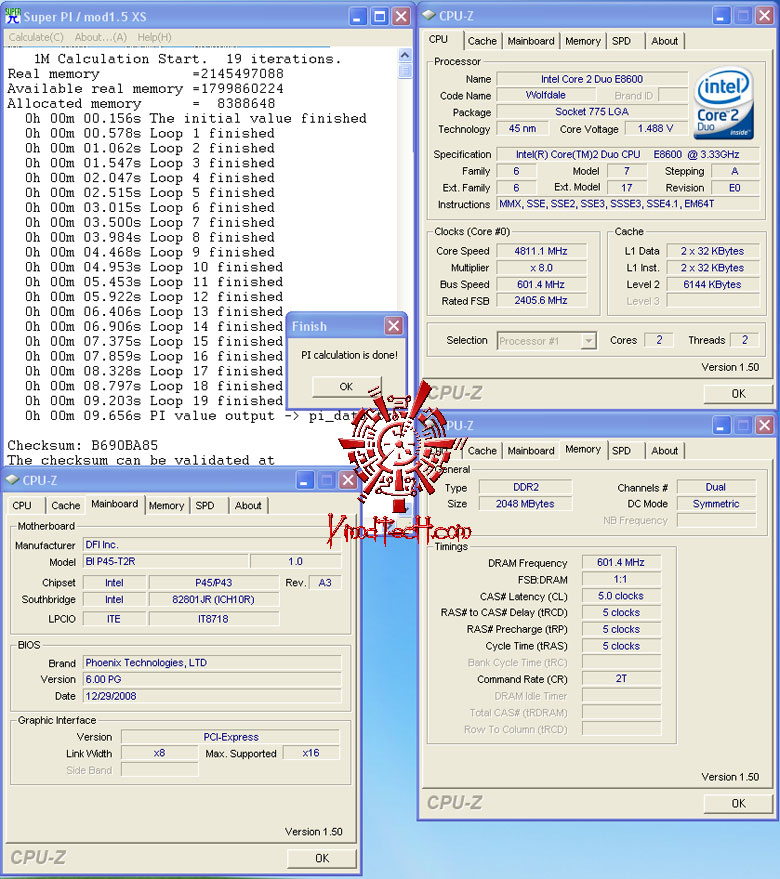Click the Loop 19 finished line
This screenshot has height=879, width=780.
pos(154,401)
